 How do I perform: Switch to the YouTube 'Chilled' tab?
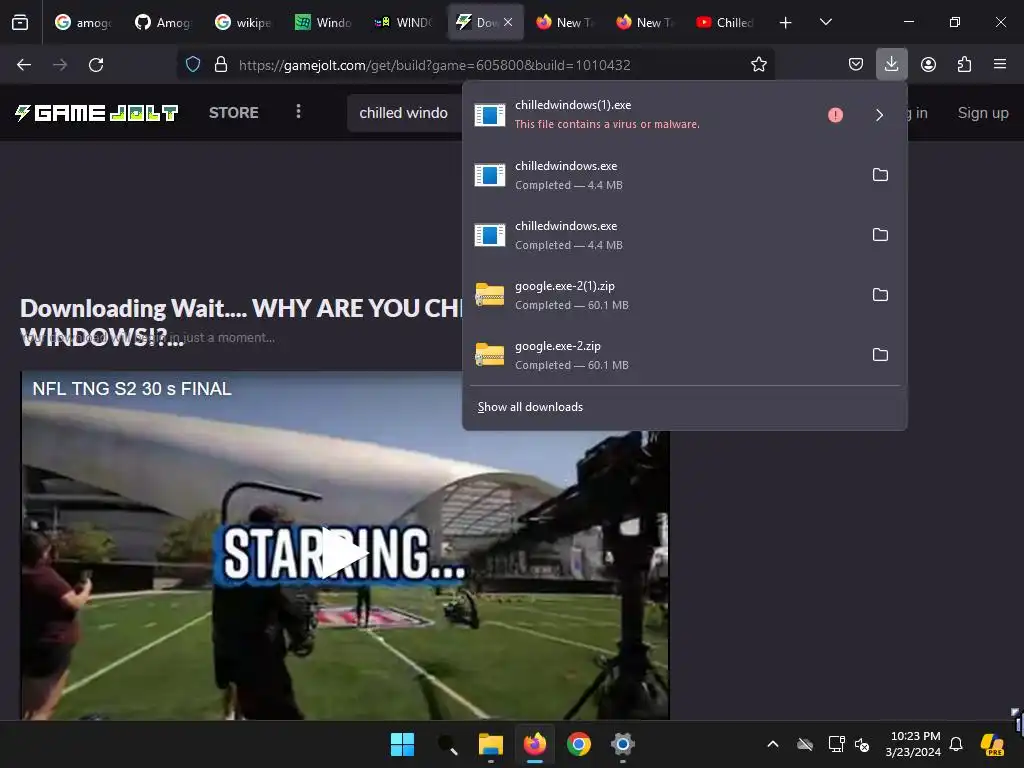(725, 23)
